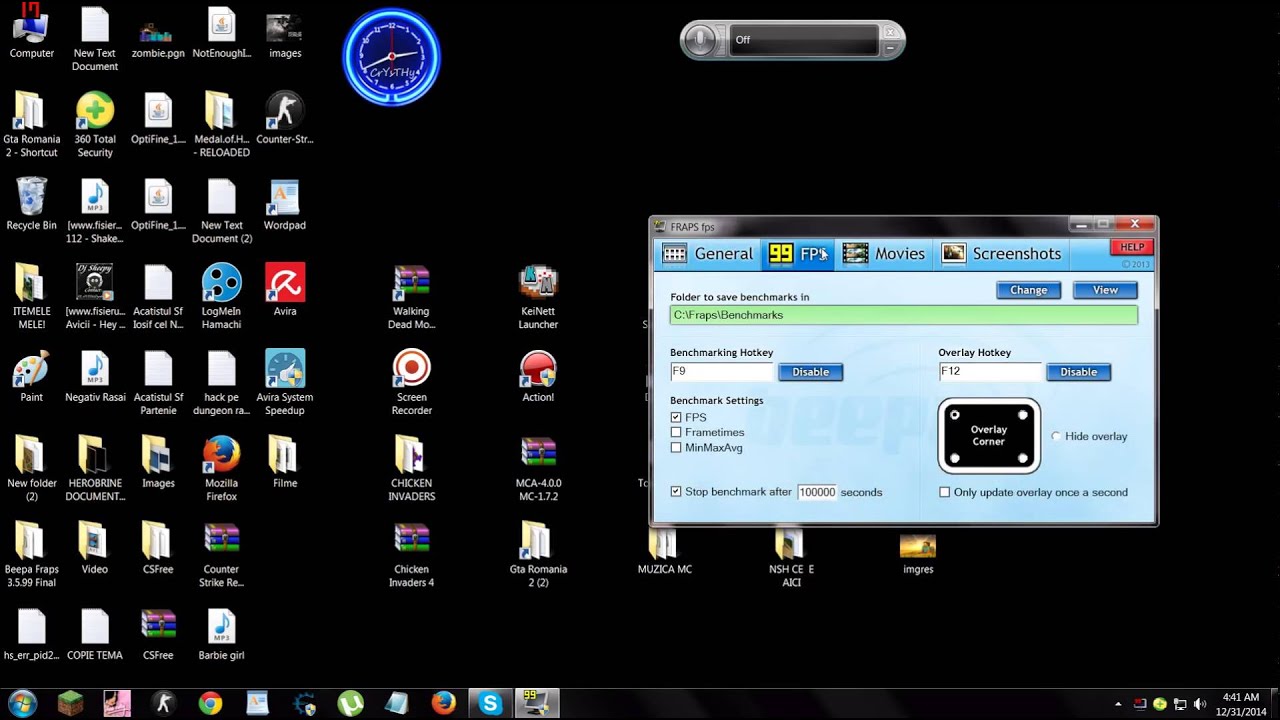Select the Recycle Bin icon
Image resolution: width=1280 pixels, height=720 pixels.
click(x=32, y=205)
